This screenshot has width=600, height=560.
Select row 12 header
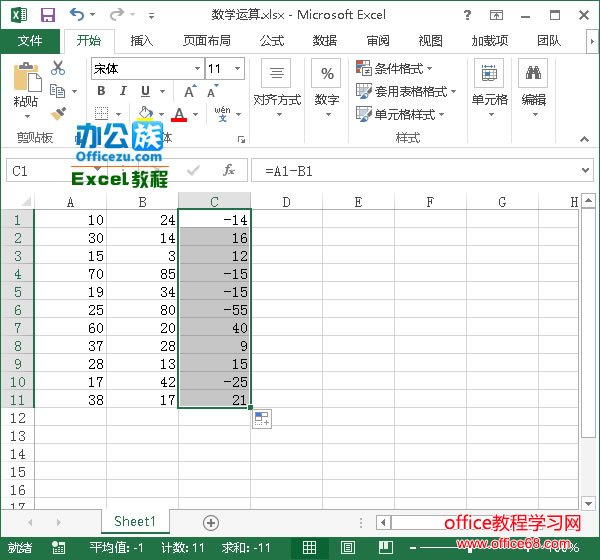[x=18, y=418]
